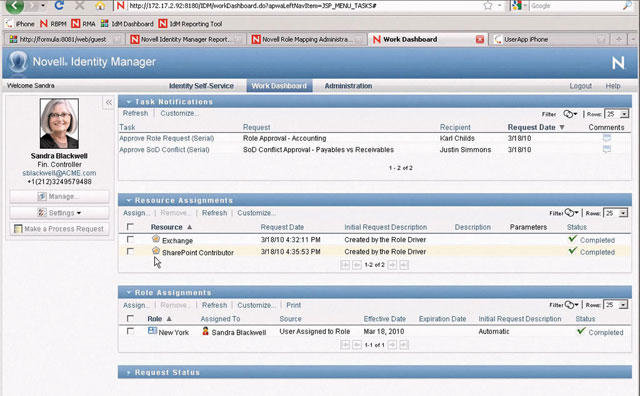This screenshot has width=640, height=396.
Task: Expand the Request Status section
Action: 129,372
